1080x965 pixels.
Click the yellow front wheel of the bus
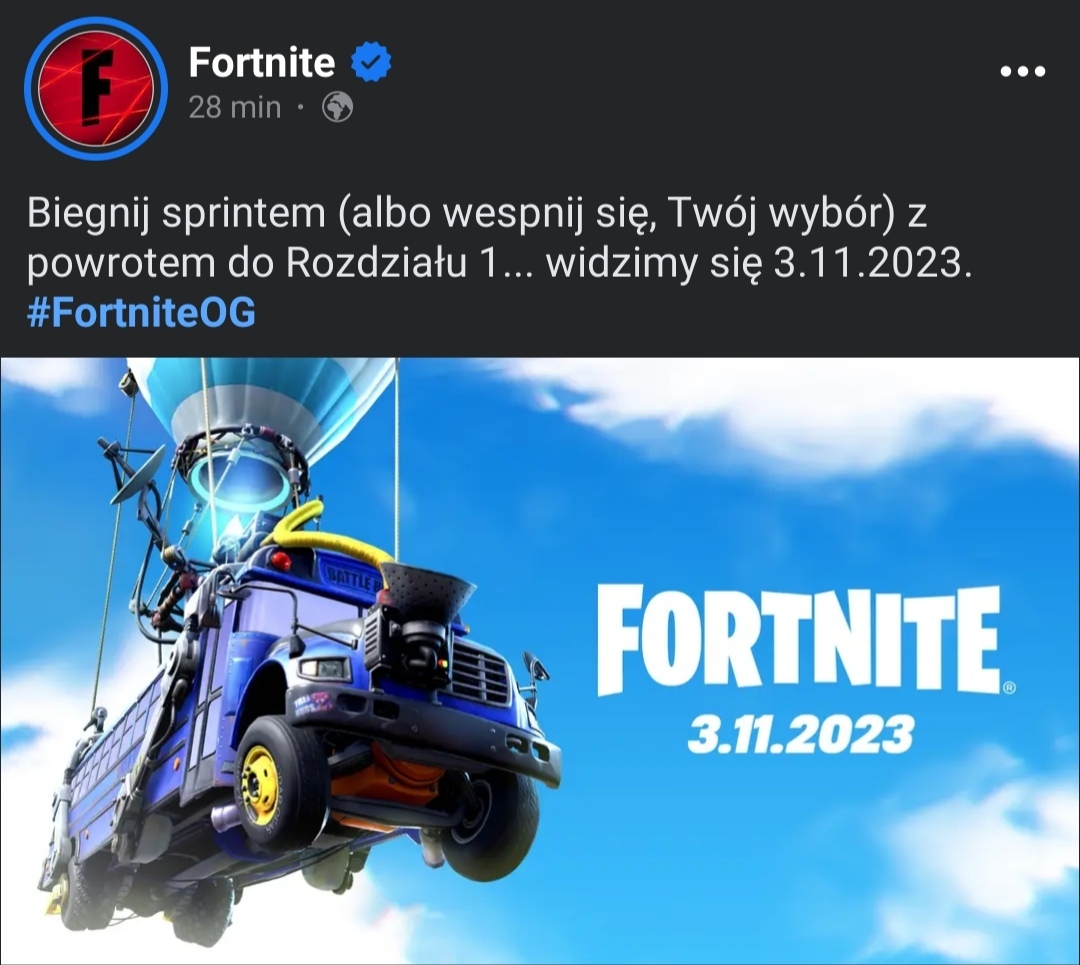[x=260, y=786]
